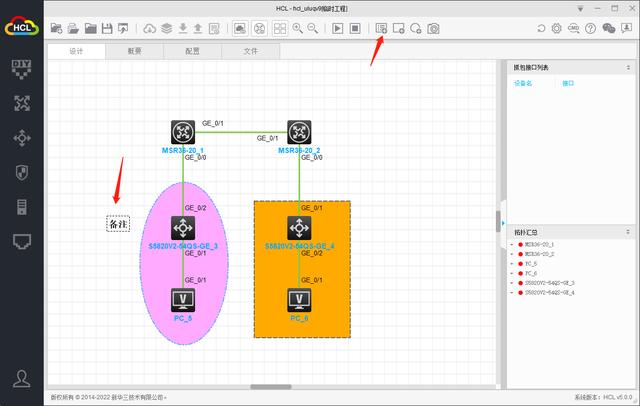Switch to the 配置 tab
The height and width of the screenshot is (406, 640).
click(193, 51)
